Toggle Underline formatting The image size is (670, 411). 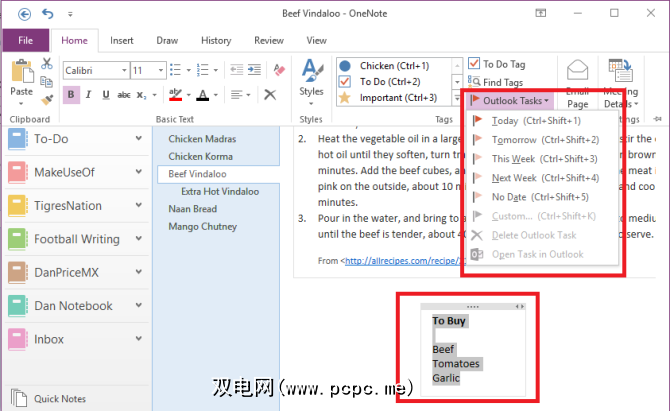pyautogui.click(x=106, y=95)
